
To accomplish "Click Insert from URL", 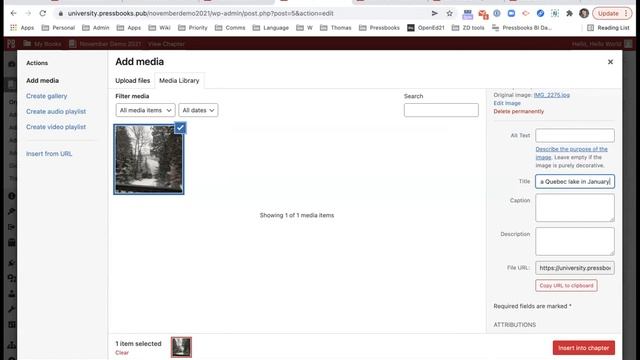I will [x=49, y=154].
